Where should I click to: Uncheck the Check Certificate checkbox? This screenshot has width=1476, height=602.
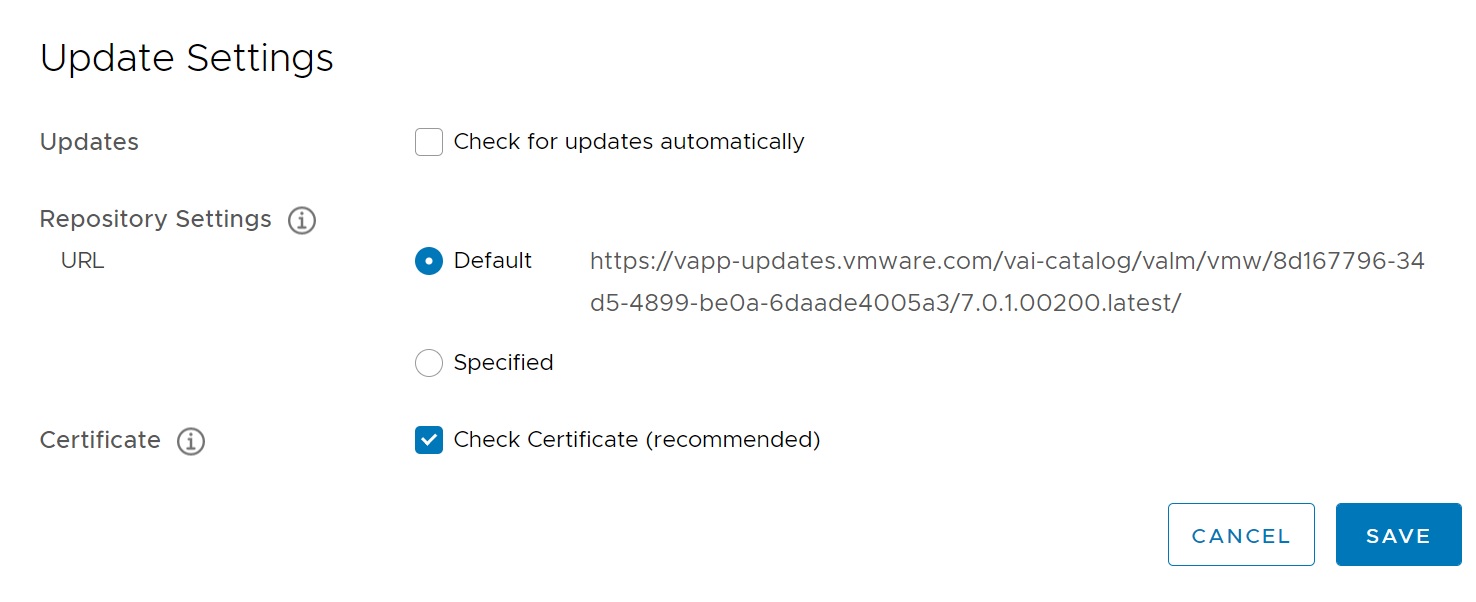point(429,440)
